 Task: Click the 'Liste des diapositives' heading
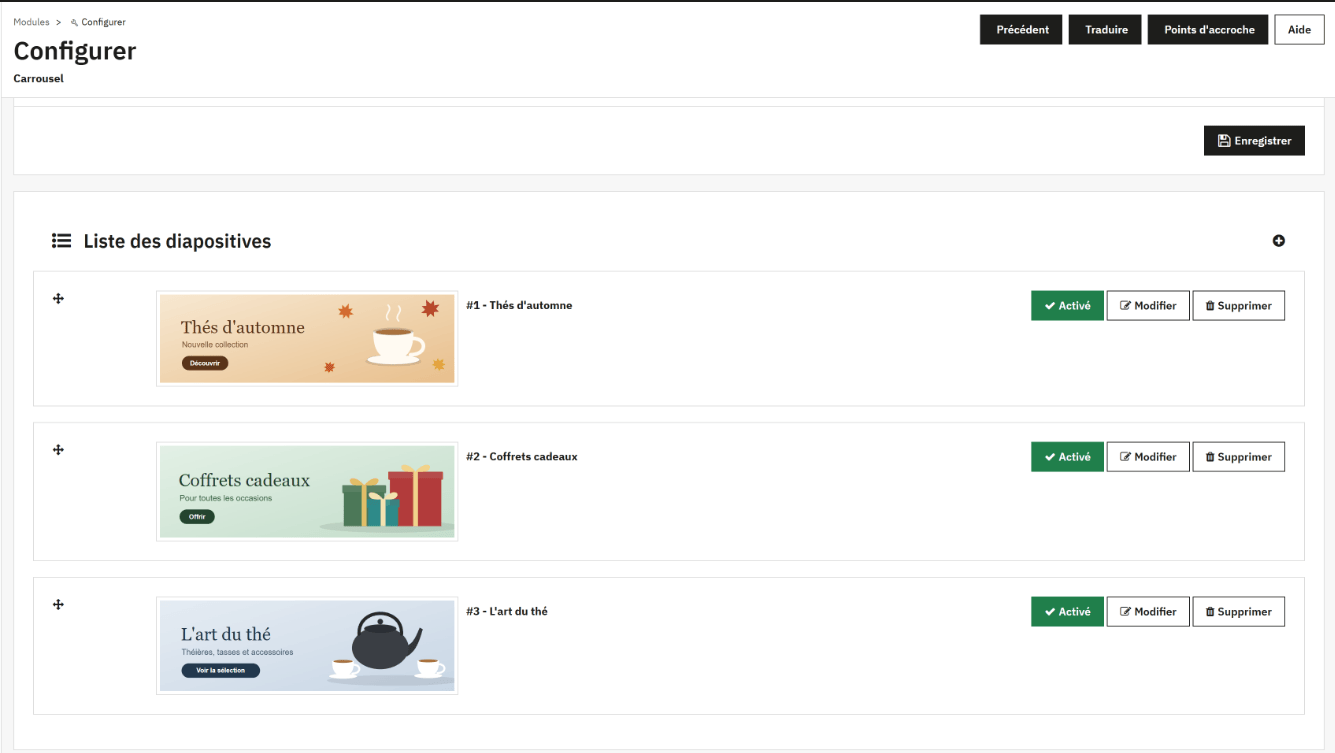(x=177, y=241)
